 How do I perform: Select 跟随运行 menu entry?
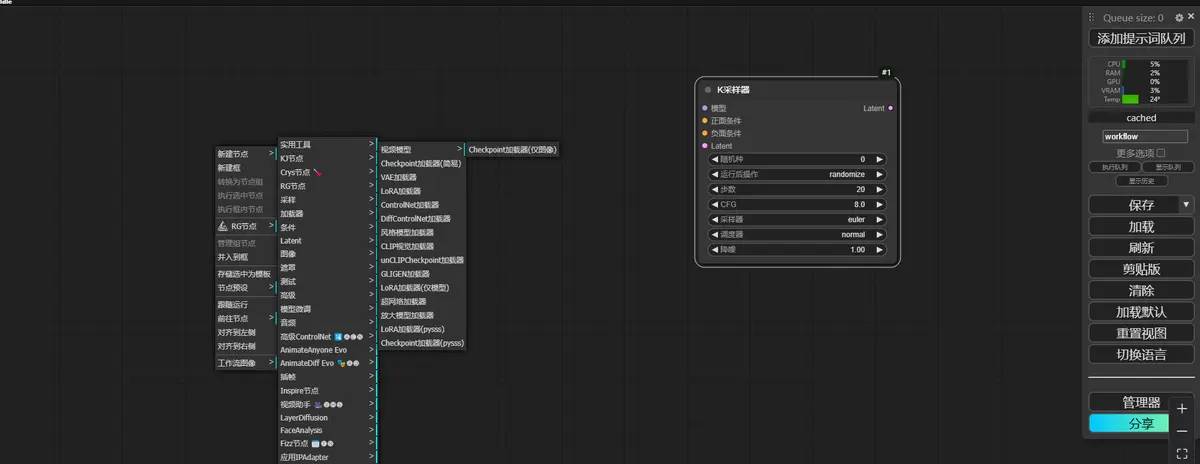(246, 305)
